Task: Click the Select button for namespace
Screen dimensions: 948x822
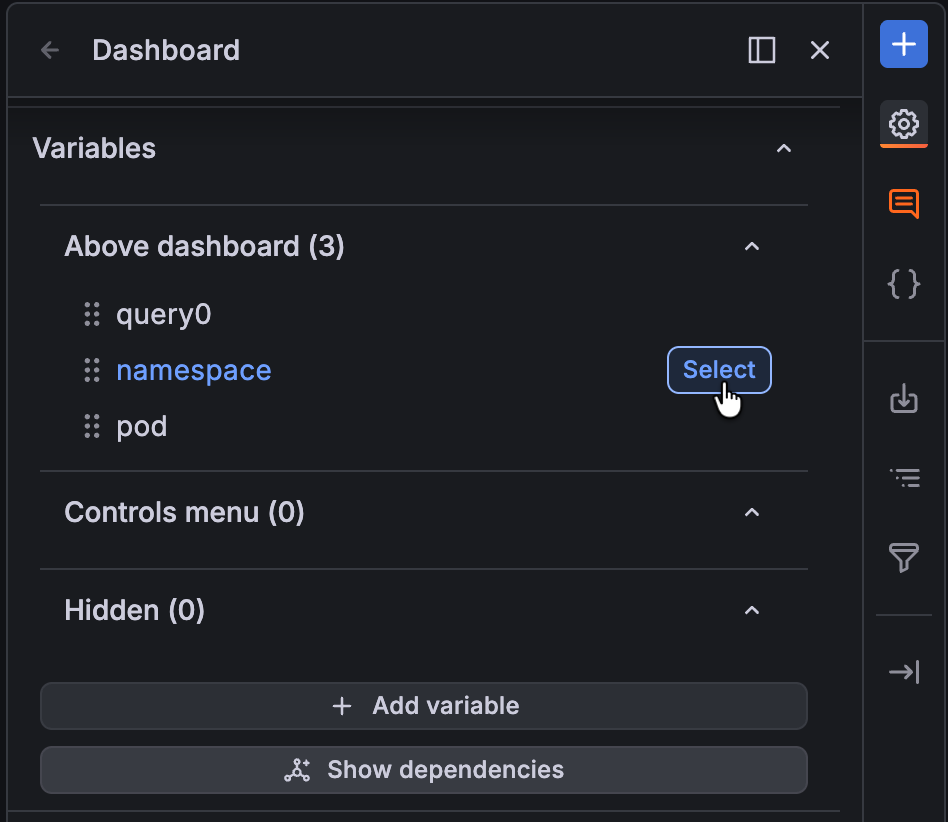Action: pos(719,370)
